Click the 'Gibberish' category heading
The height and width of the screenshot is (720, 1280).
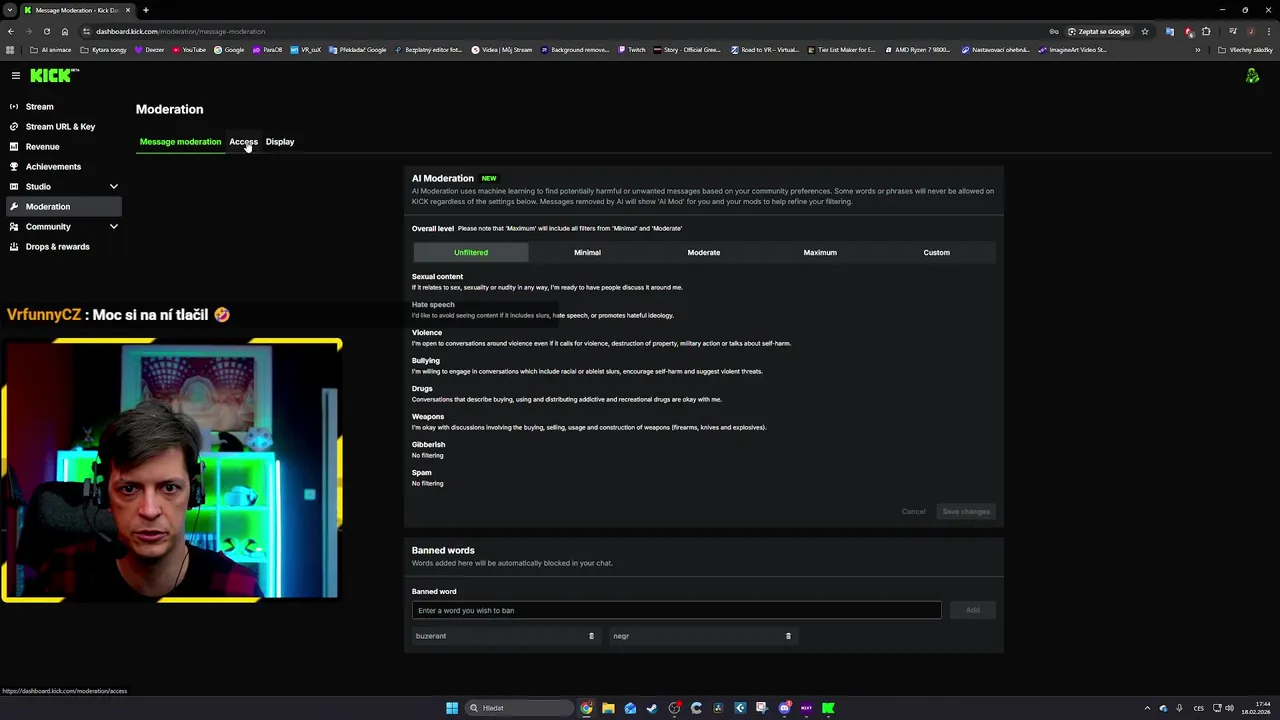[x=428, y=444]
